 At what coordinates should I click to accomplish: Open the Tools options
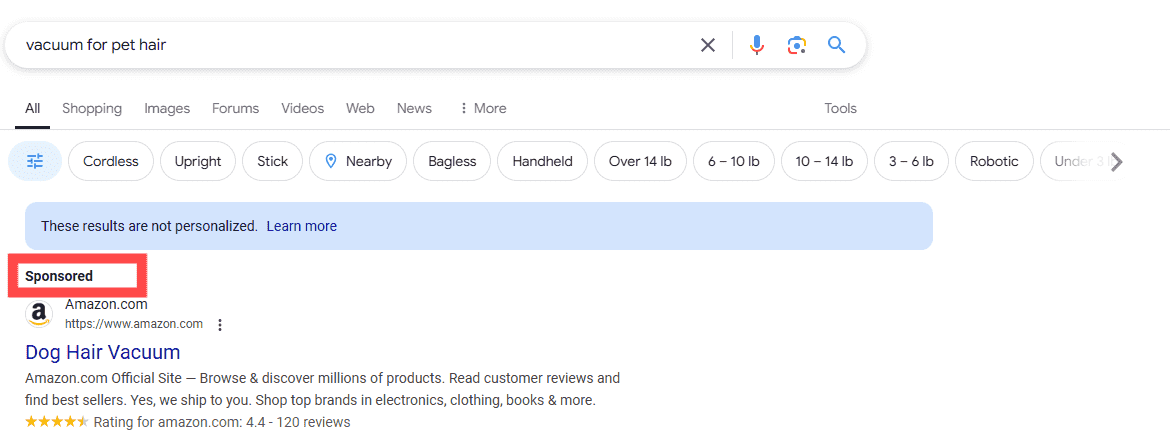tap(840, 108)
